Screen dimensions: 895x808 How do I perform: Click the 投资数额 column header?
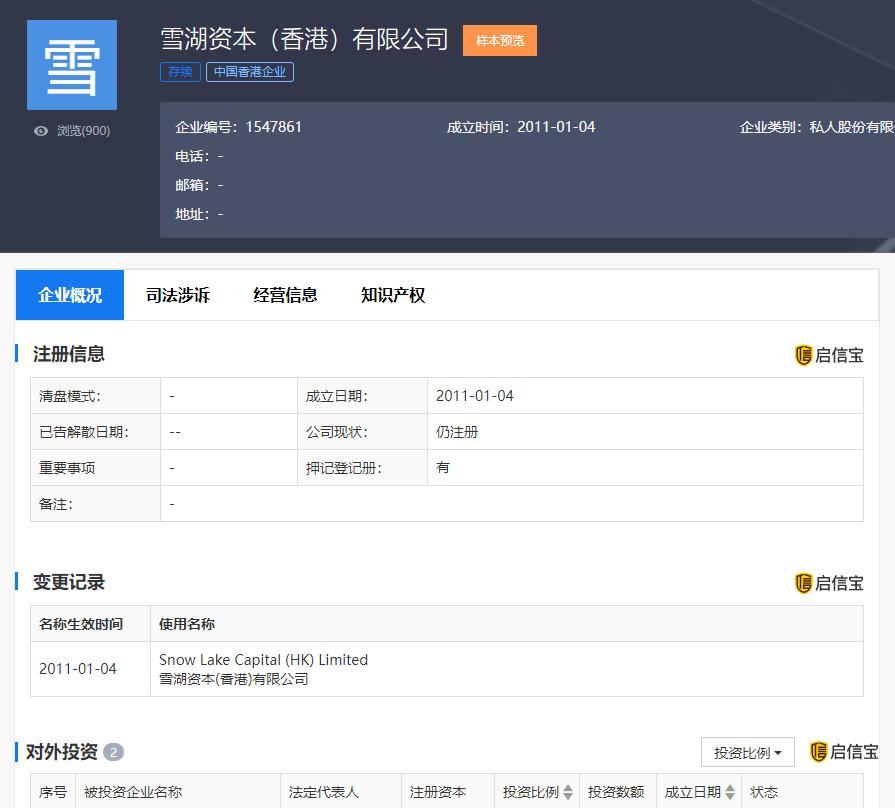pos(616,792)
